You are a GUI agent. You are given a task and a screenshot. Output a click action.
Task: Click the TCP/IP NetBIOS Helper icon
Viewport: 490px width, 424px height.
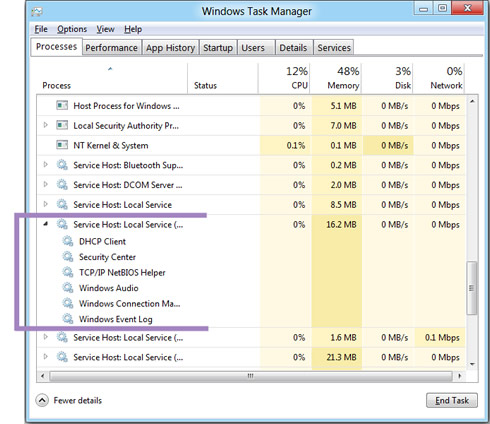[68, 272]
